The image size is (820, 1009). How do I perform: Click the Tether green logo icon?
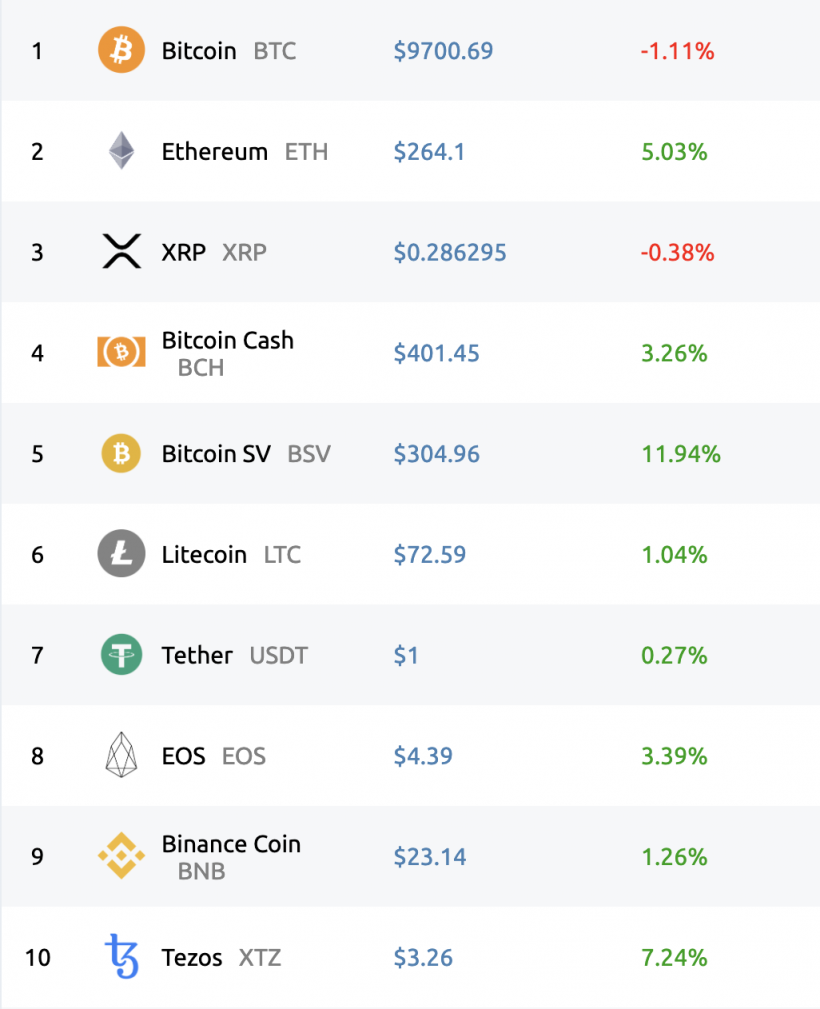click(x=121, y=655)
